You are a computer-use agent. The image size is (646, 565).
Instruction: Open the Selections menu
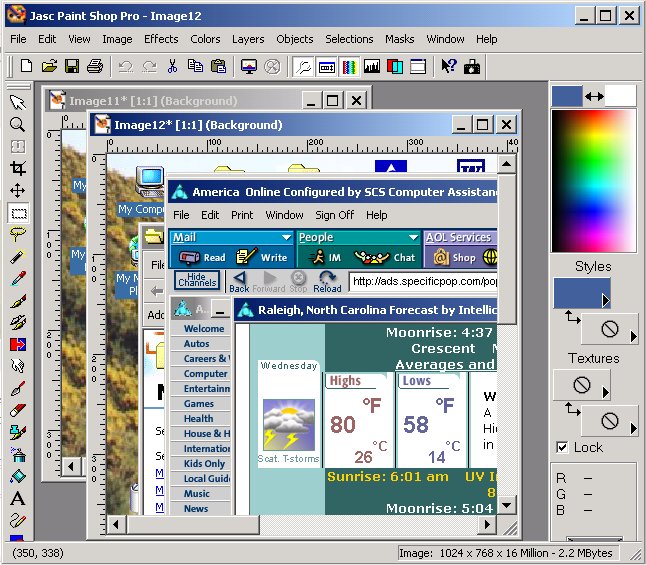[349, 39]
